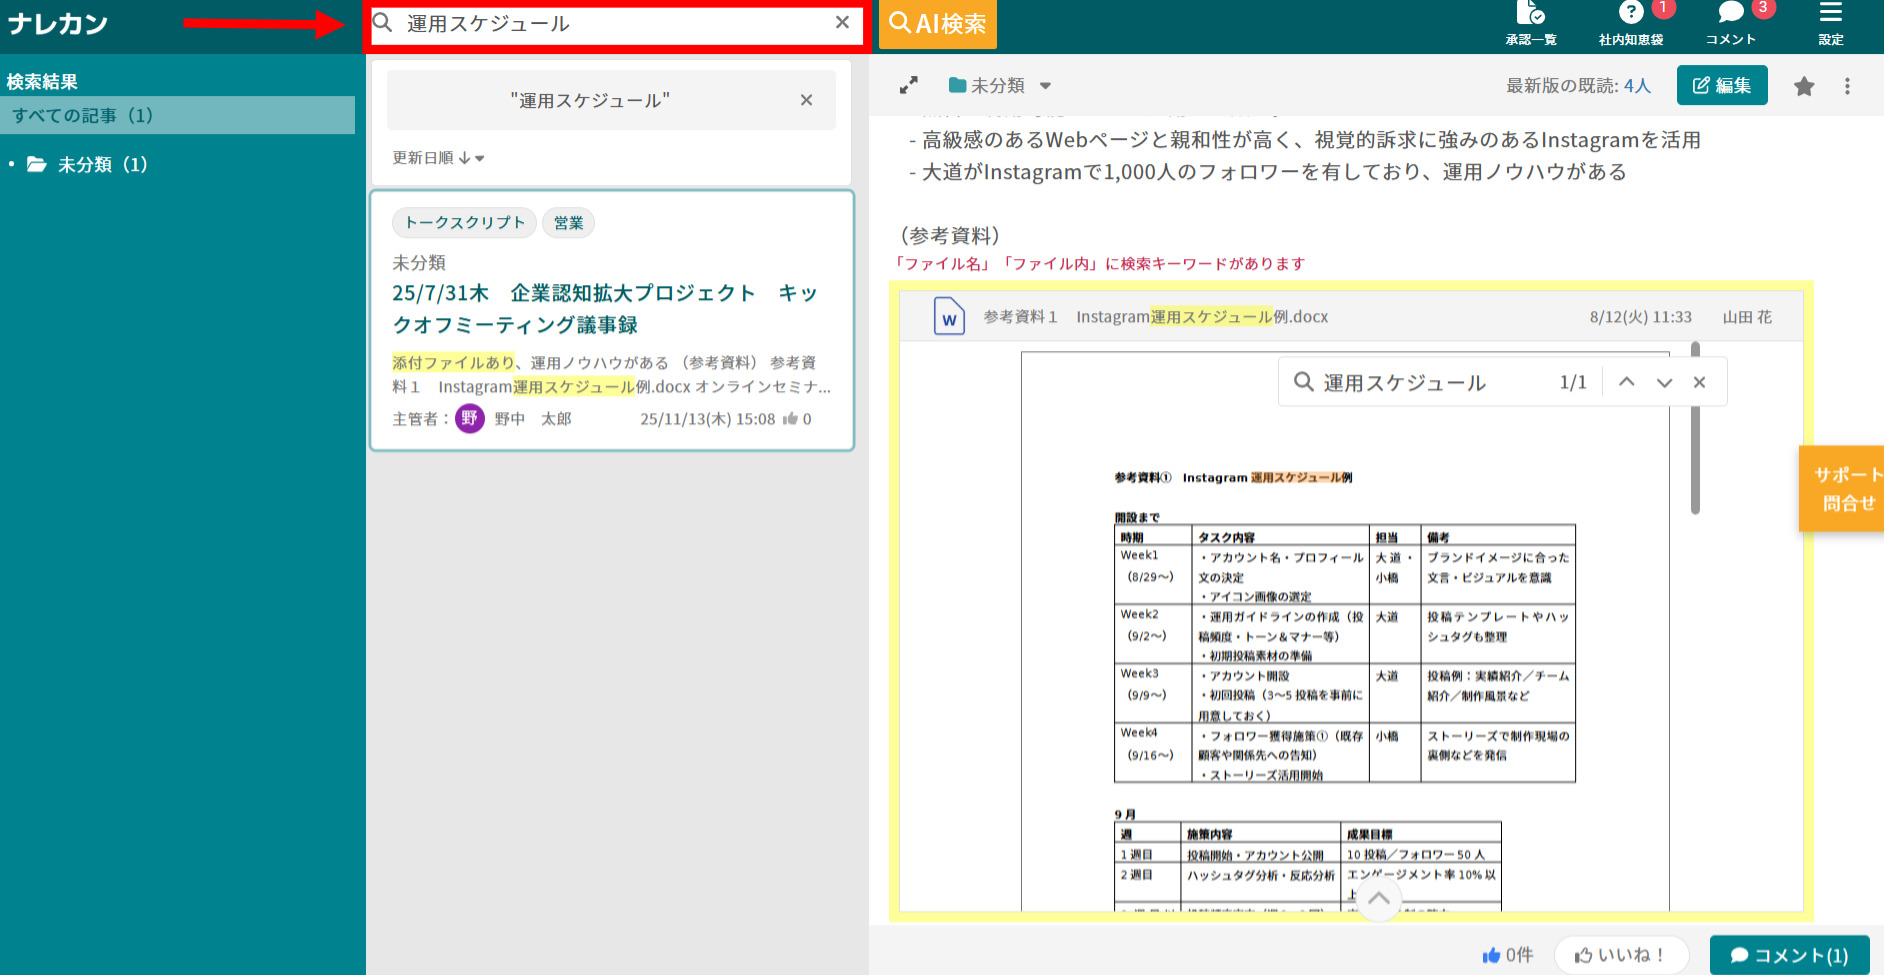
Task: Click the 編集 edit button
Action: pyautogui.click(x=1722, y=85)
